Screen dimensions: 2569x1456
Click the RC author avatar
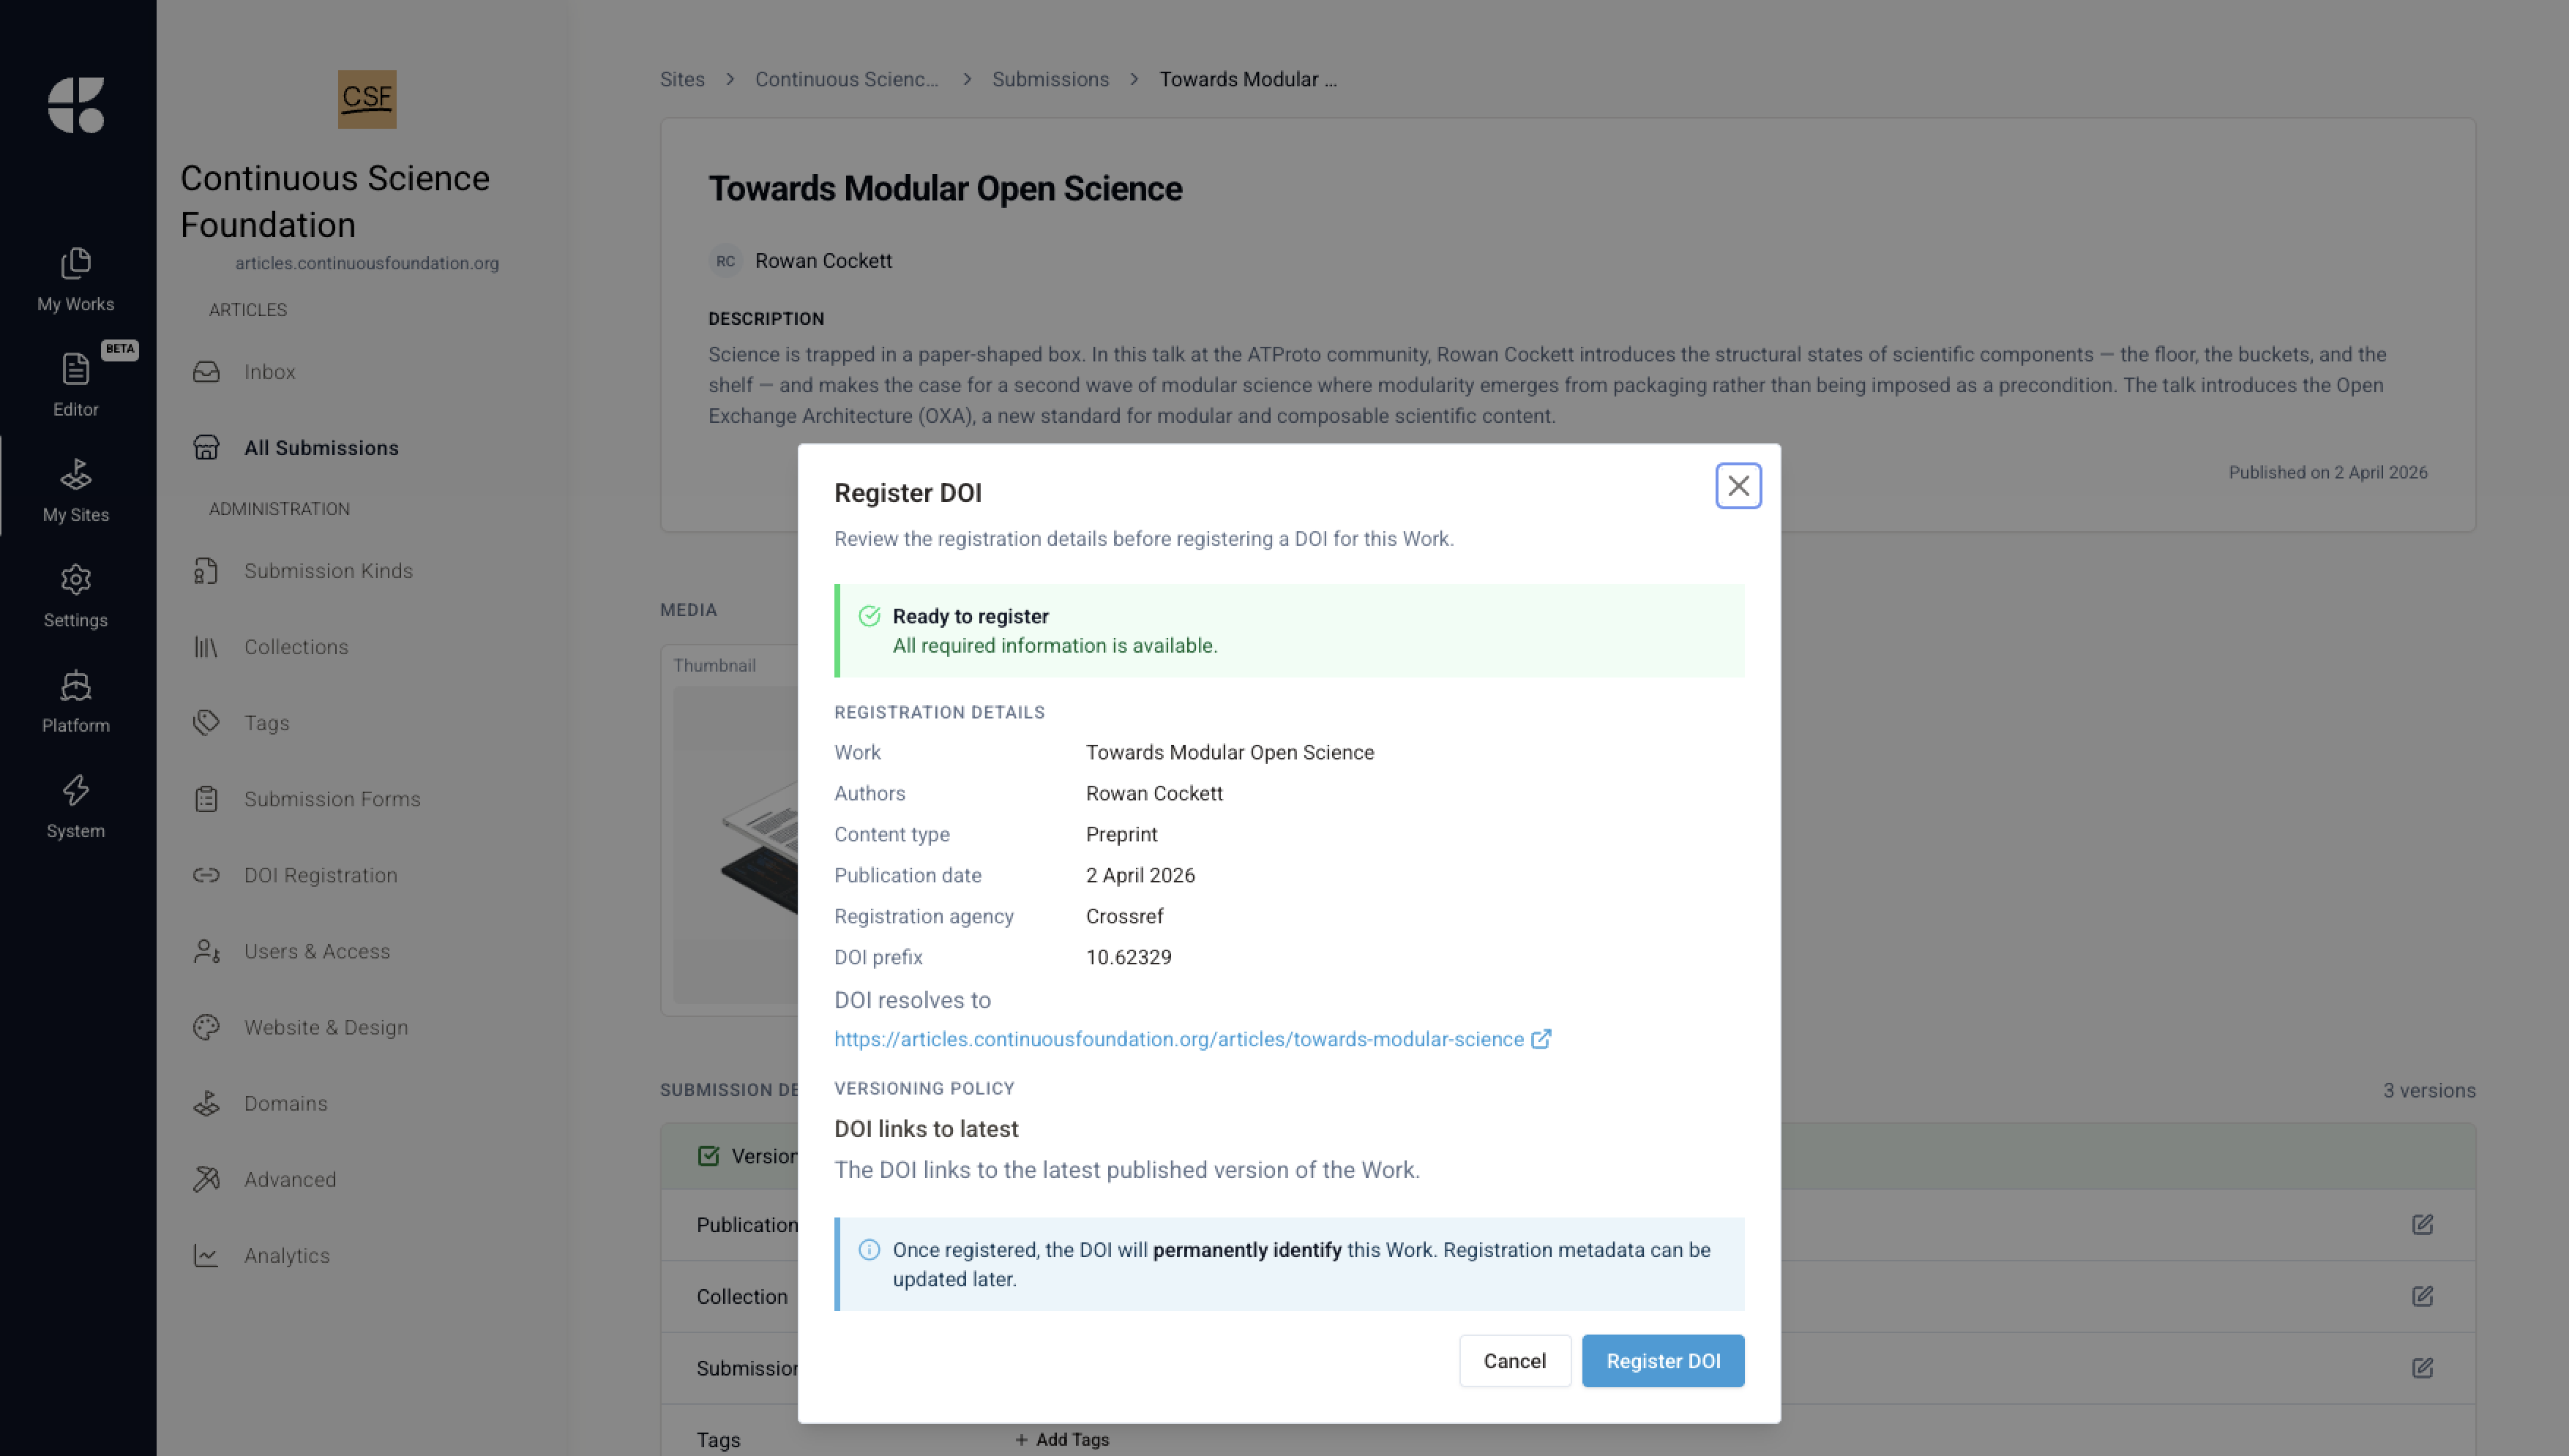[x=725, y=261]
